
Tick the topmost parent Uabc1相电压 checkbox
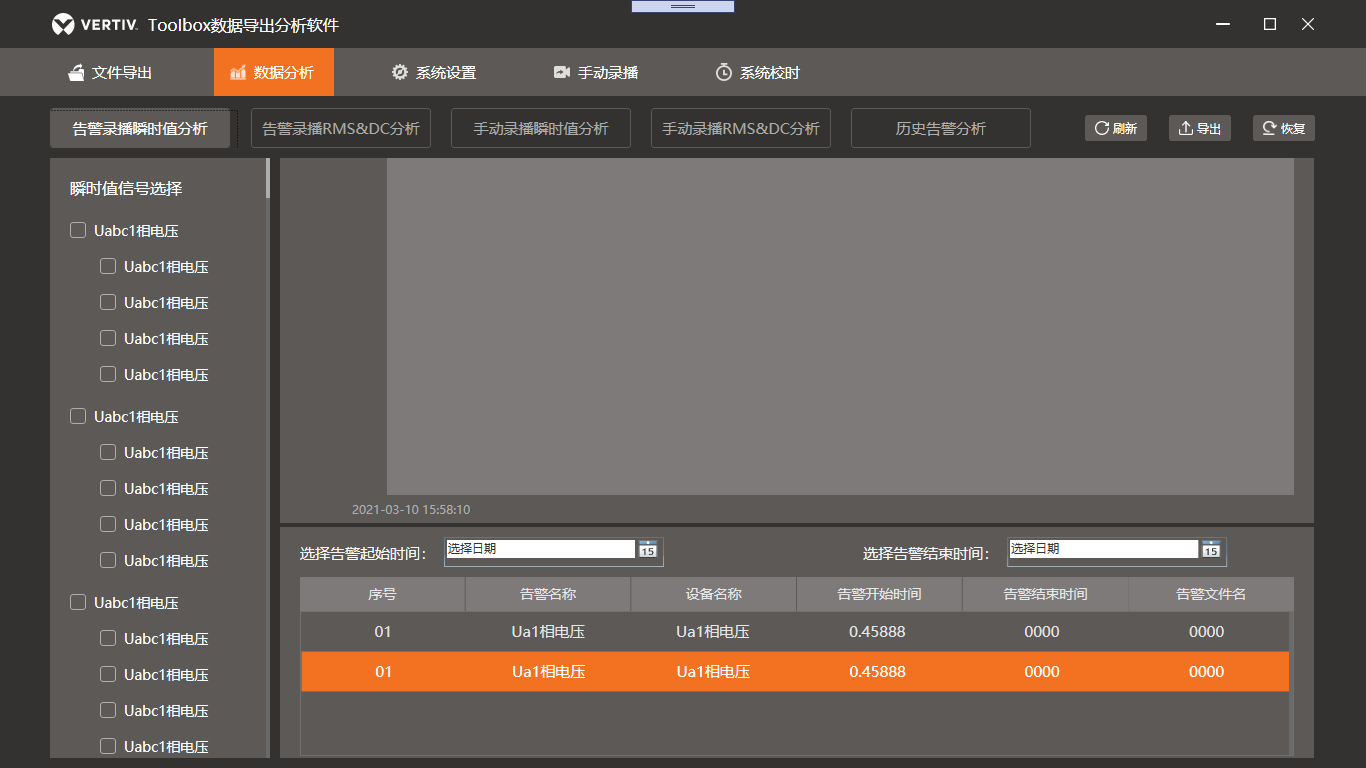point(78,230)
